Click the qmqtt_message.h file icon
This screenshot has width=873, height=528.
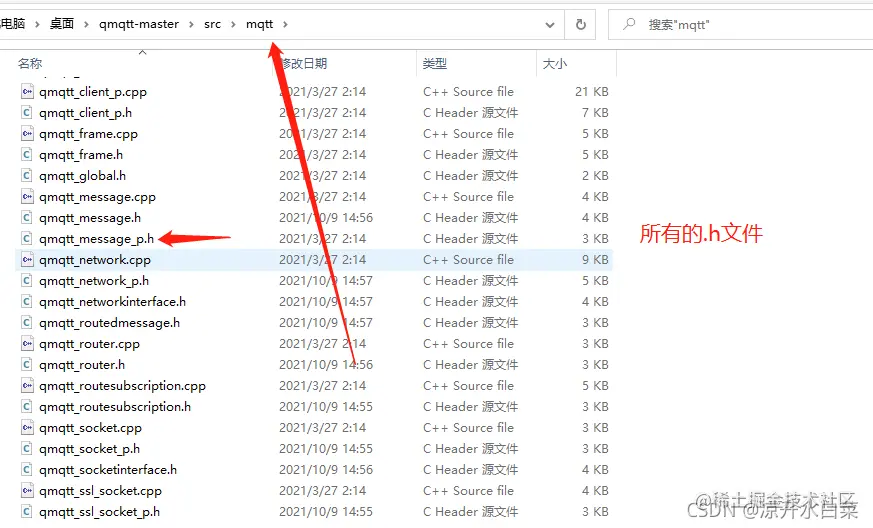(27, 217)
